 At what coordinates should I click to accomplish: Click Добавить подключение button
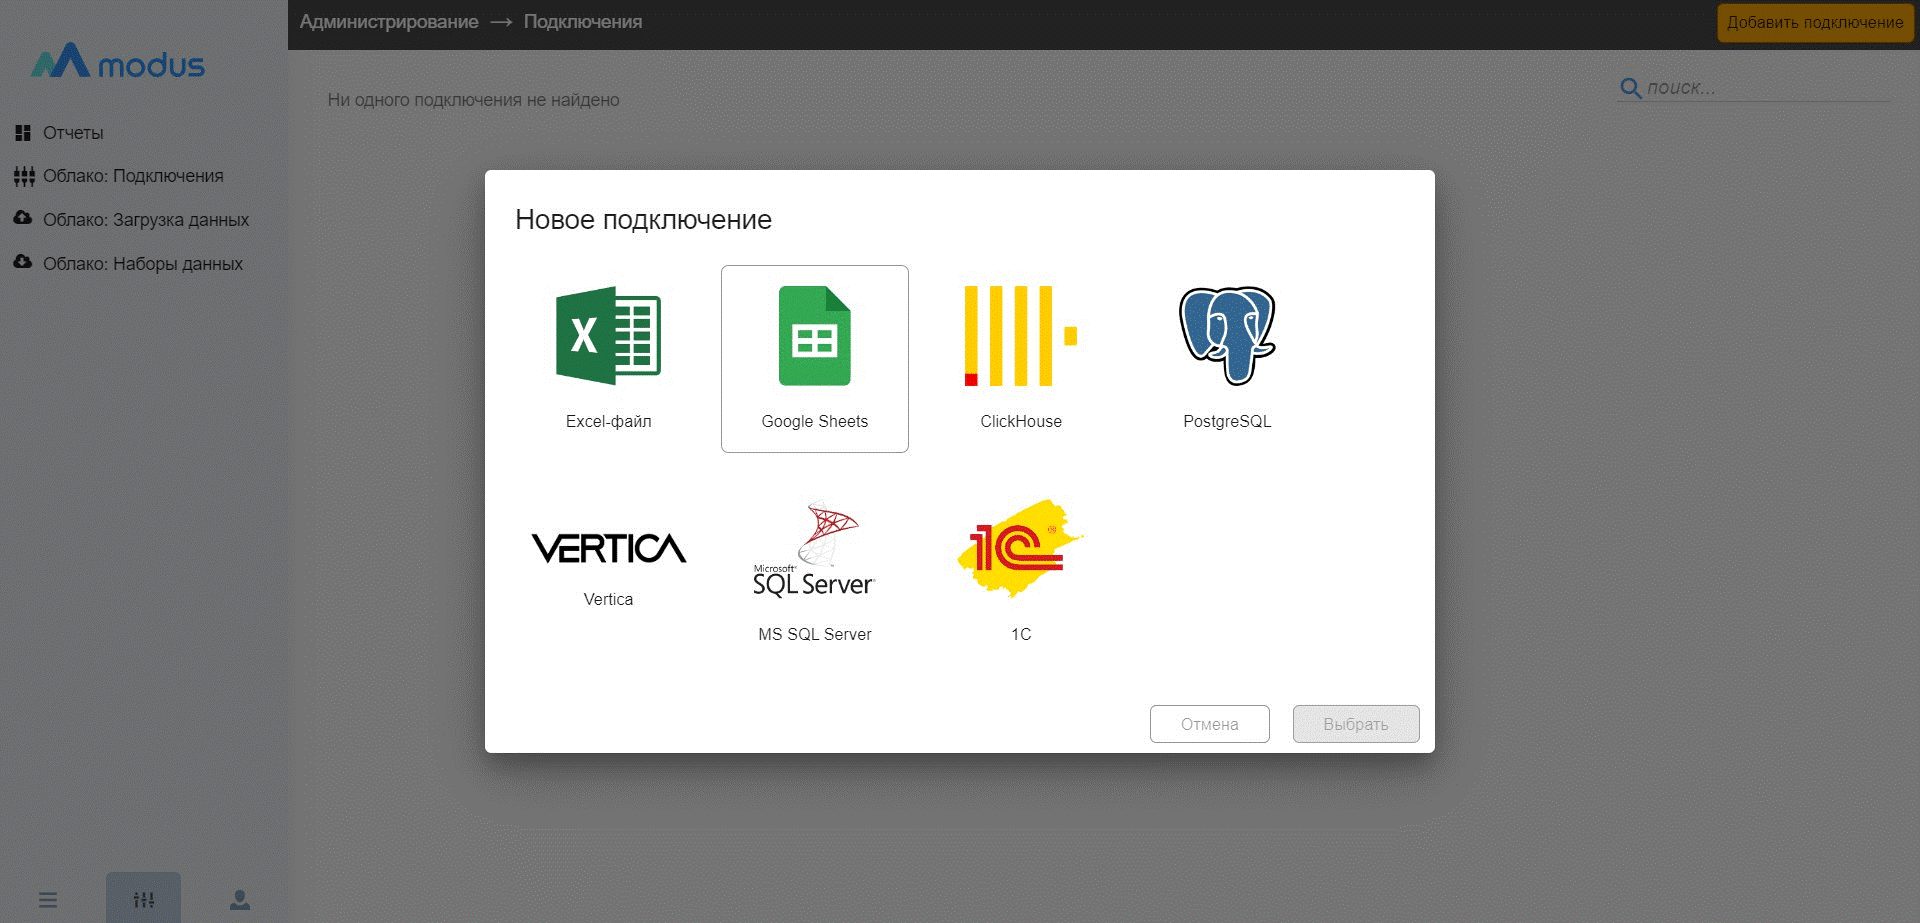click(1814, 22)
